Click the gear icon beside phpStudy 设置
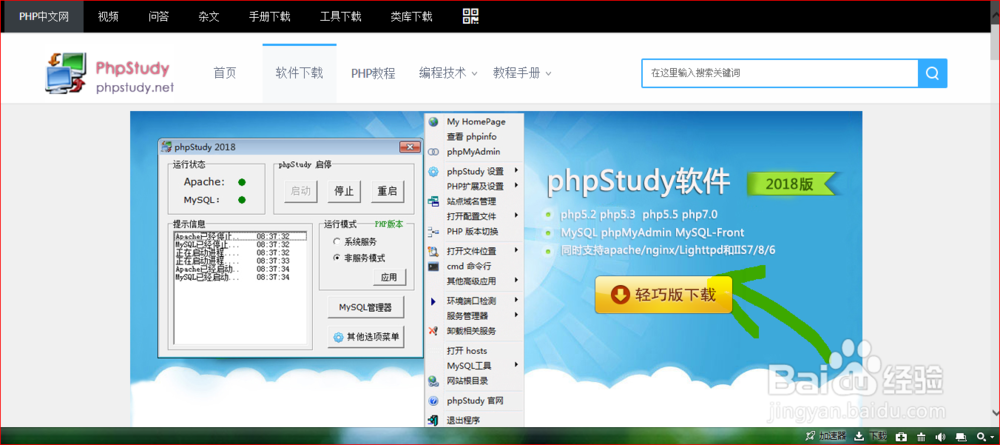1000x445 pixels. (x=434, y=171)
